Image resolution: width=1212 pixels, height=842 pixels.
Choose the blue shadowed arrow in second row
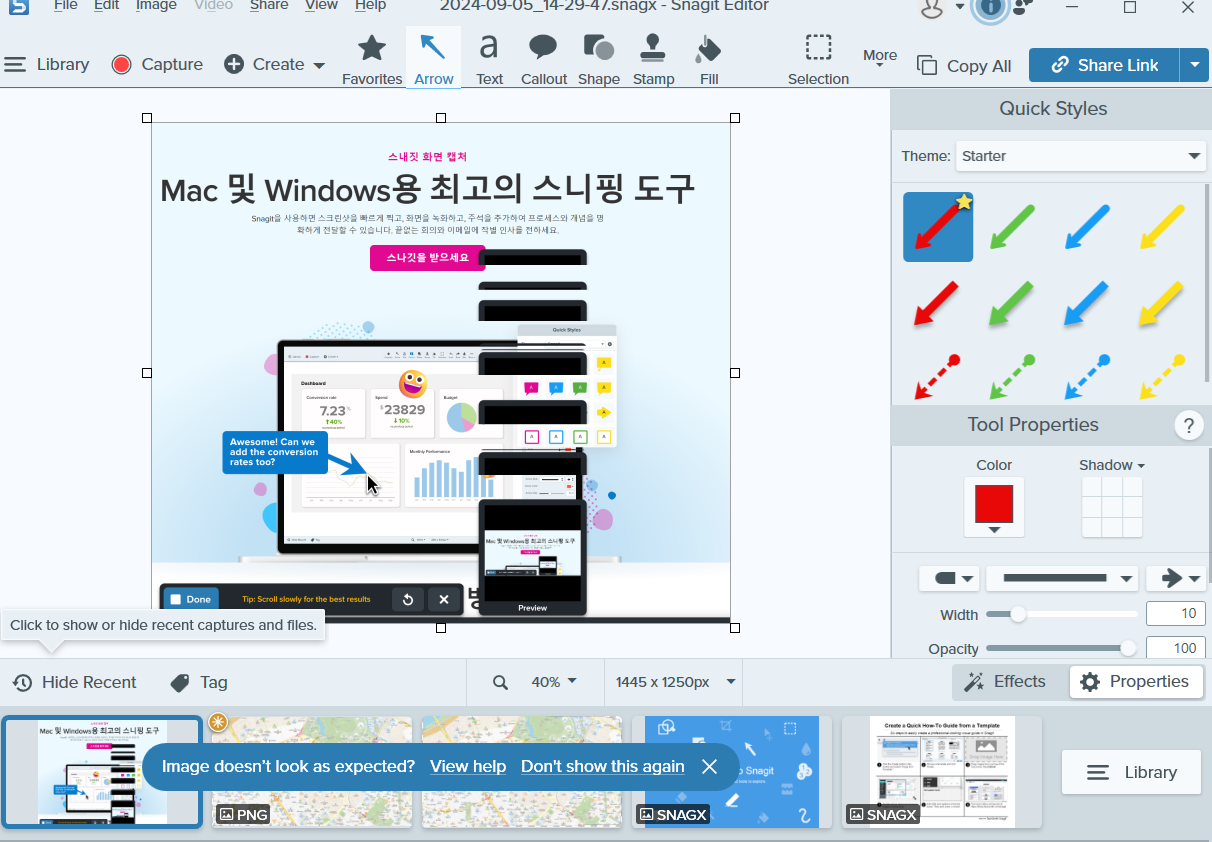[x=1087, y=303]
